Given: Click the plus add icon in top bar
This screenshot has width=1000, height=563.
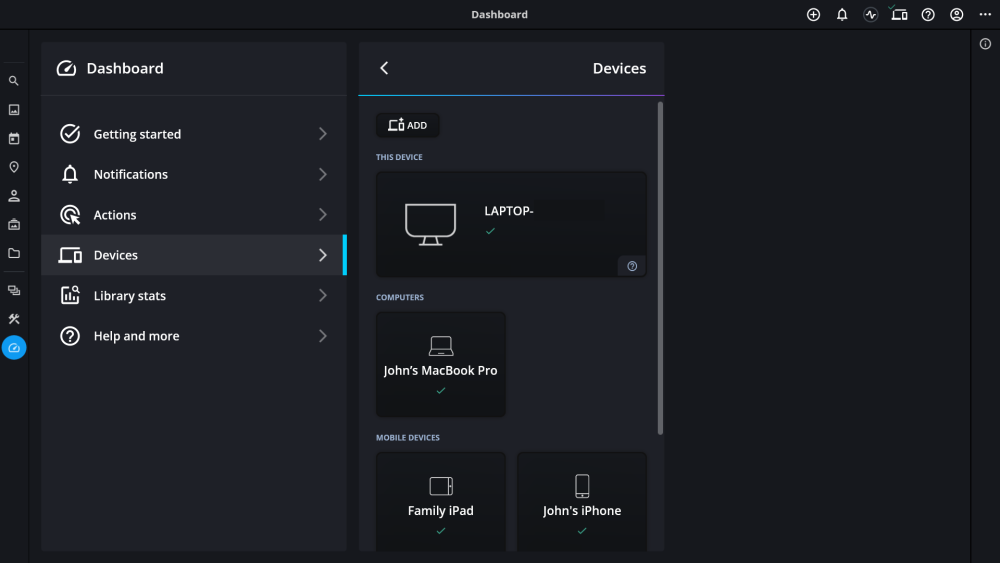Looking at the screenshot, I should pyautogui.click(x=813, y=15).
